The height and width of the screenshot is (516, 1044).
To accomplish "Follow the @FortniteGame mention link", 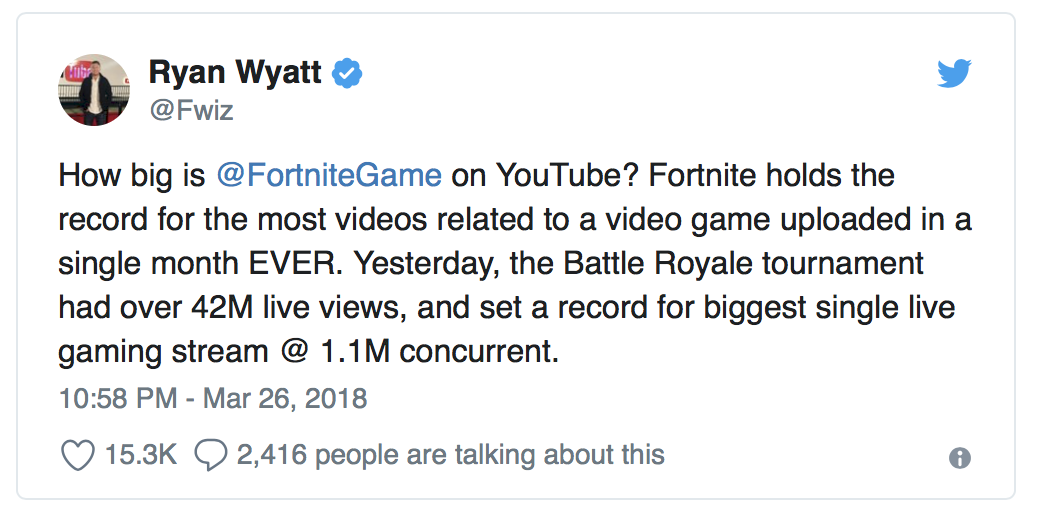I will tap(329, 176).
